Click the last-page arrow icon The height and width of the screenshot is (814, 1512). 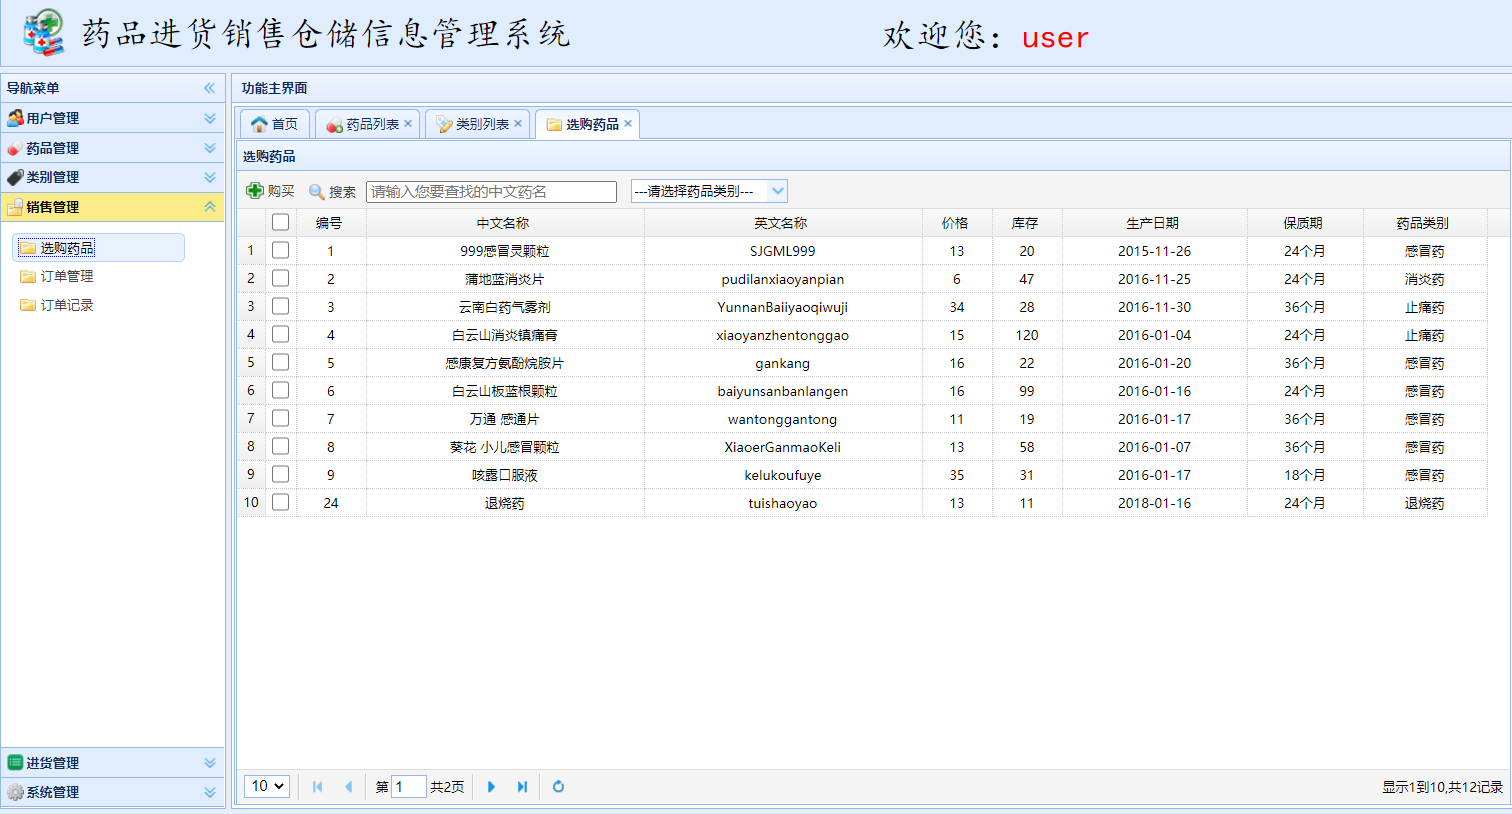(522, 787)
